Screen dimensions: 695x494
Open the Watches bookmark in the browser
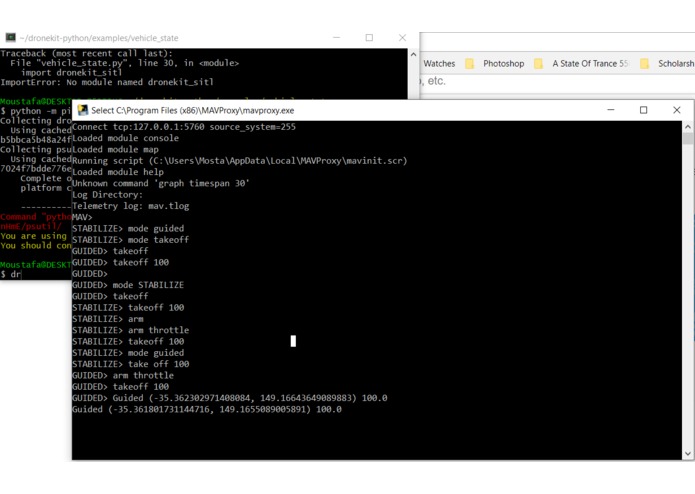coord(439,63)
